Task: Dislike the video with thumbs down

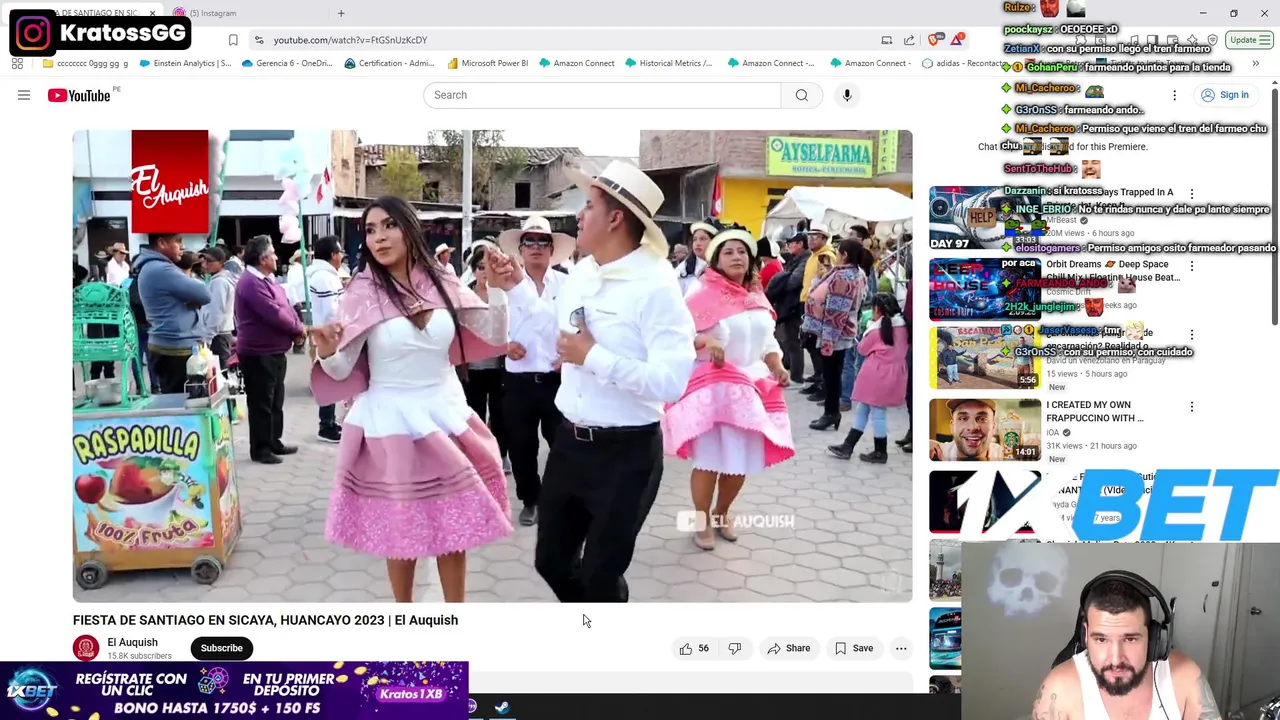Action: tap(735, 648)
